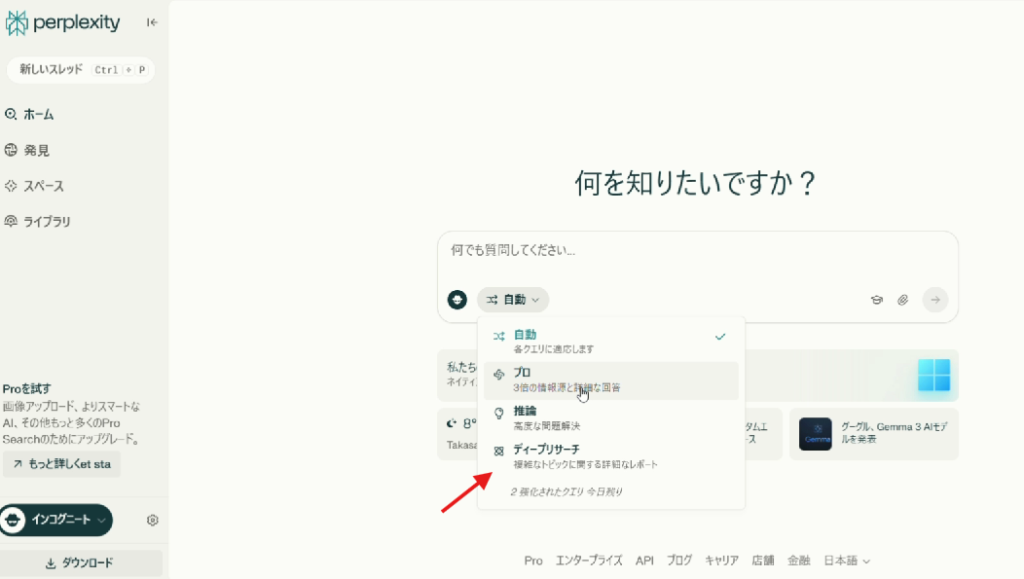Screen dimensions: 1024x579
Task: Click the Proを試す heading
Action: coord(27,389)
